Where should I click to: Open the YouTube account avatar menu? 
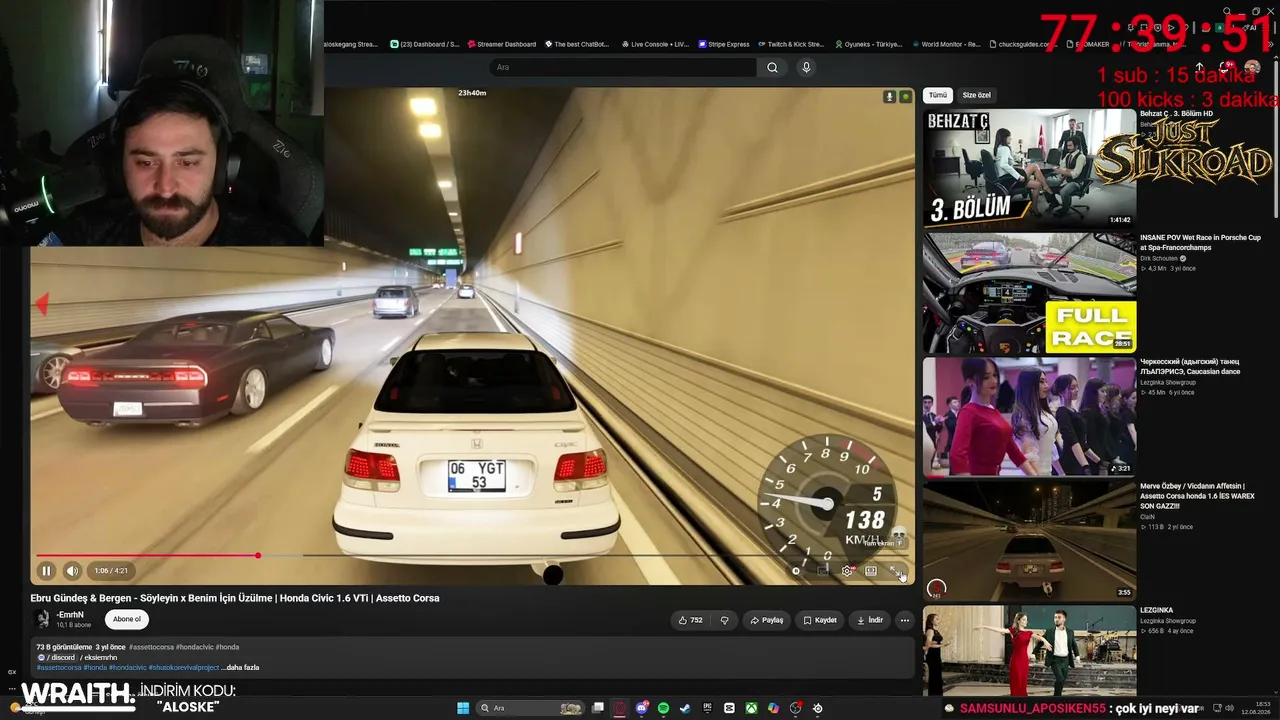coord(1252,67)
